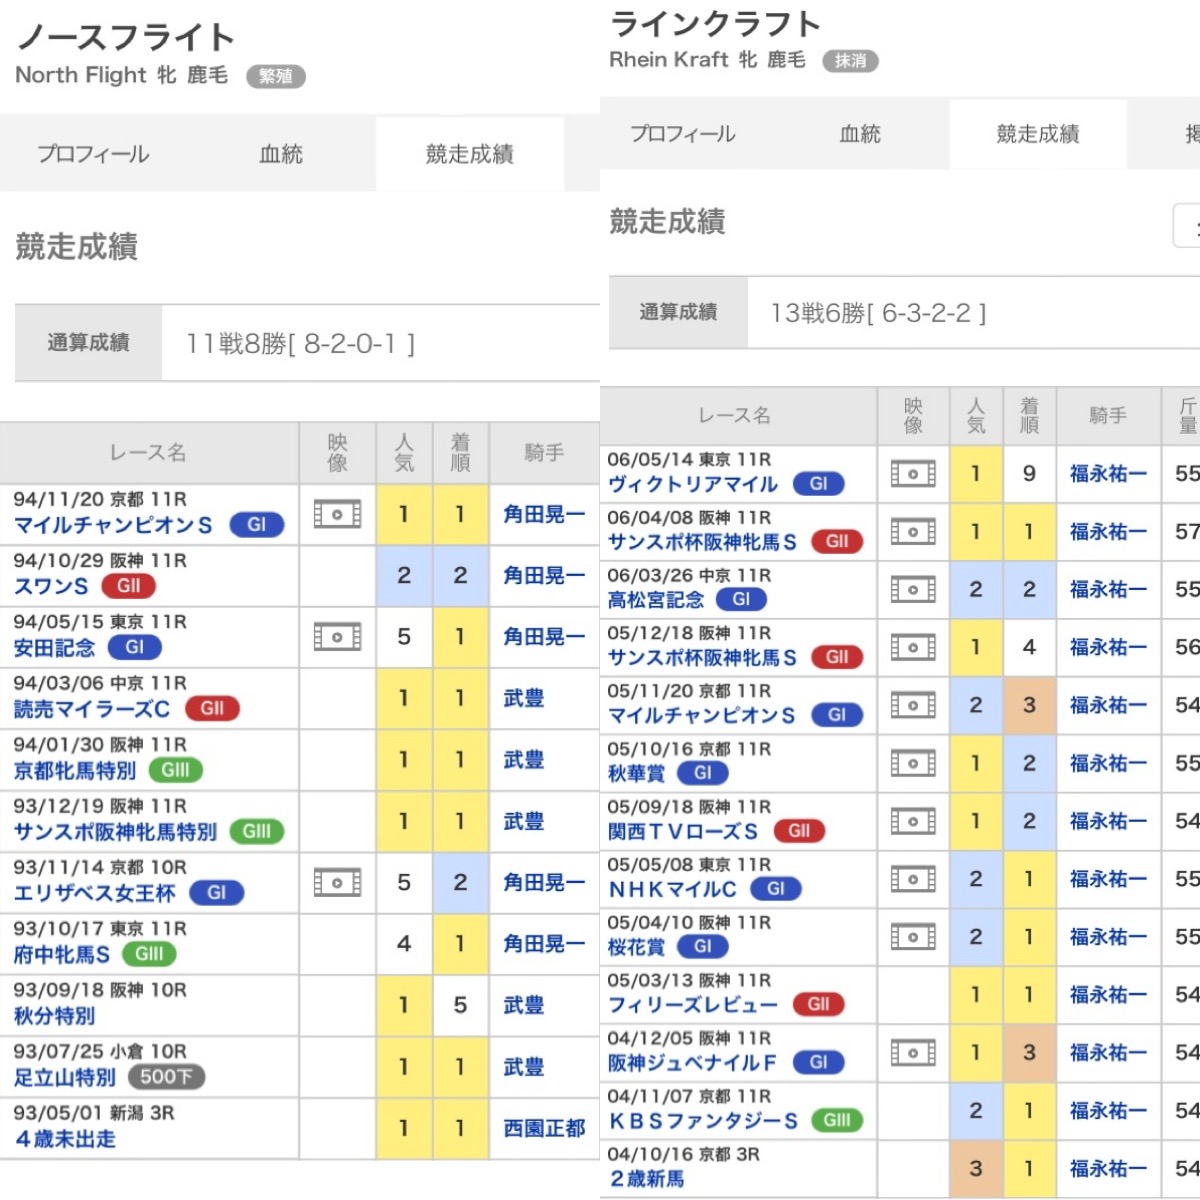Play the ヴィクトリアマイル race video
This screenshot has height=1200, width=1200.
913,474
